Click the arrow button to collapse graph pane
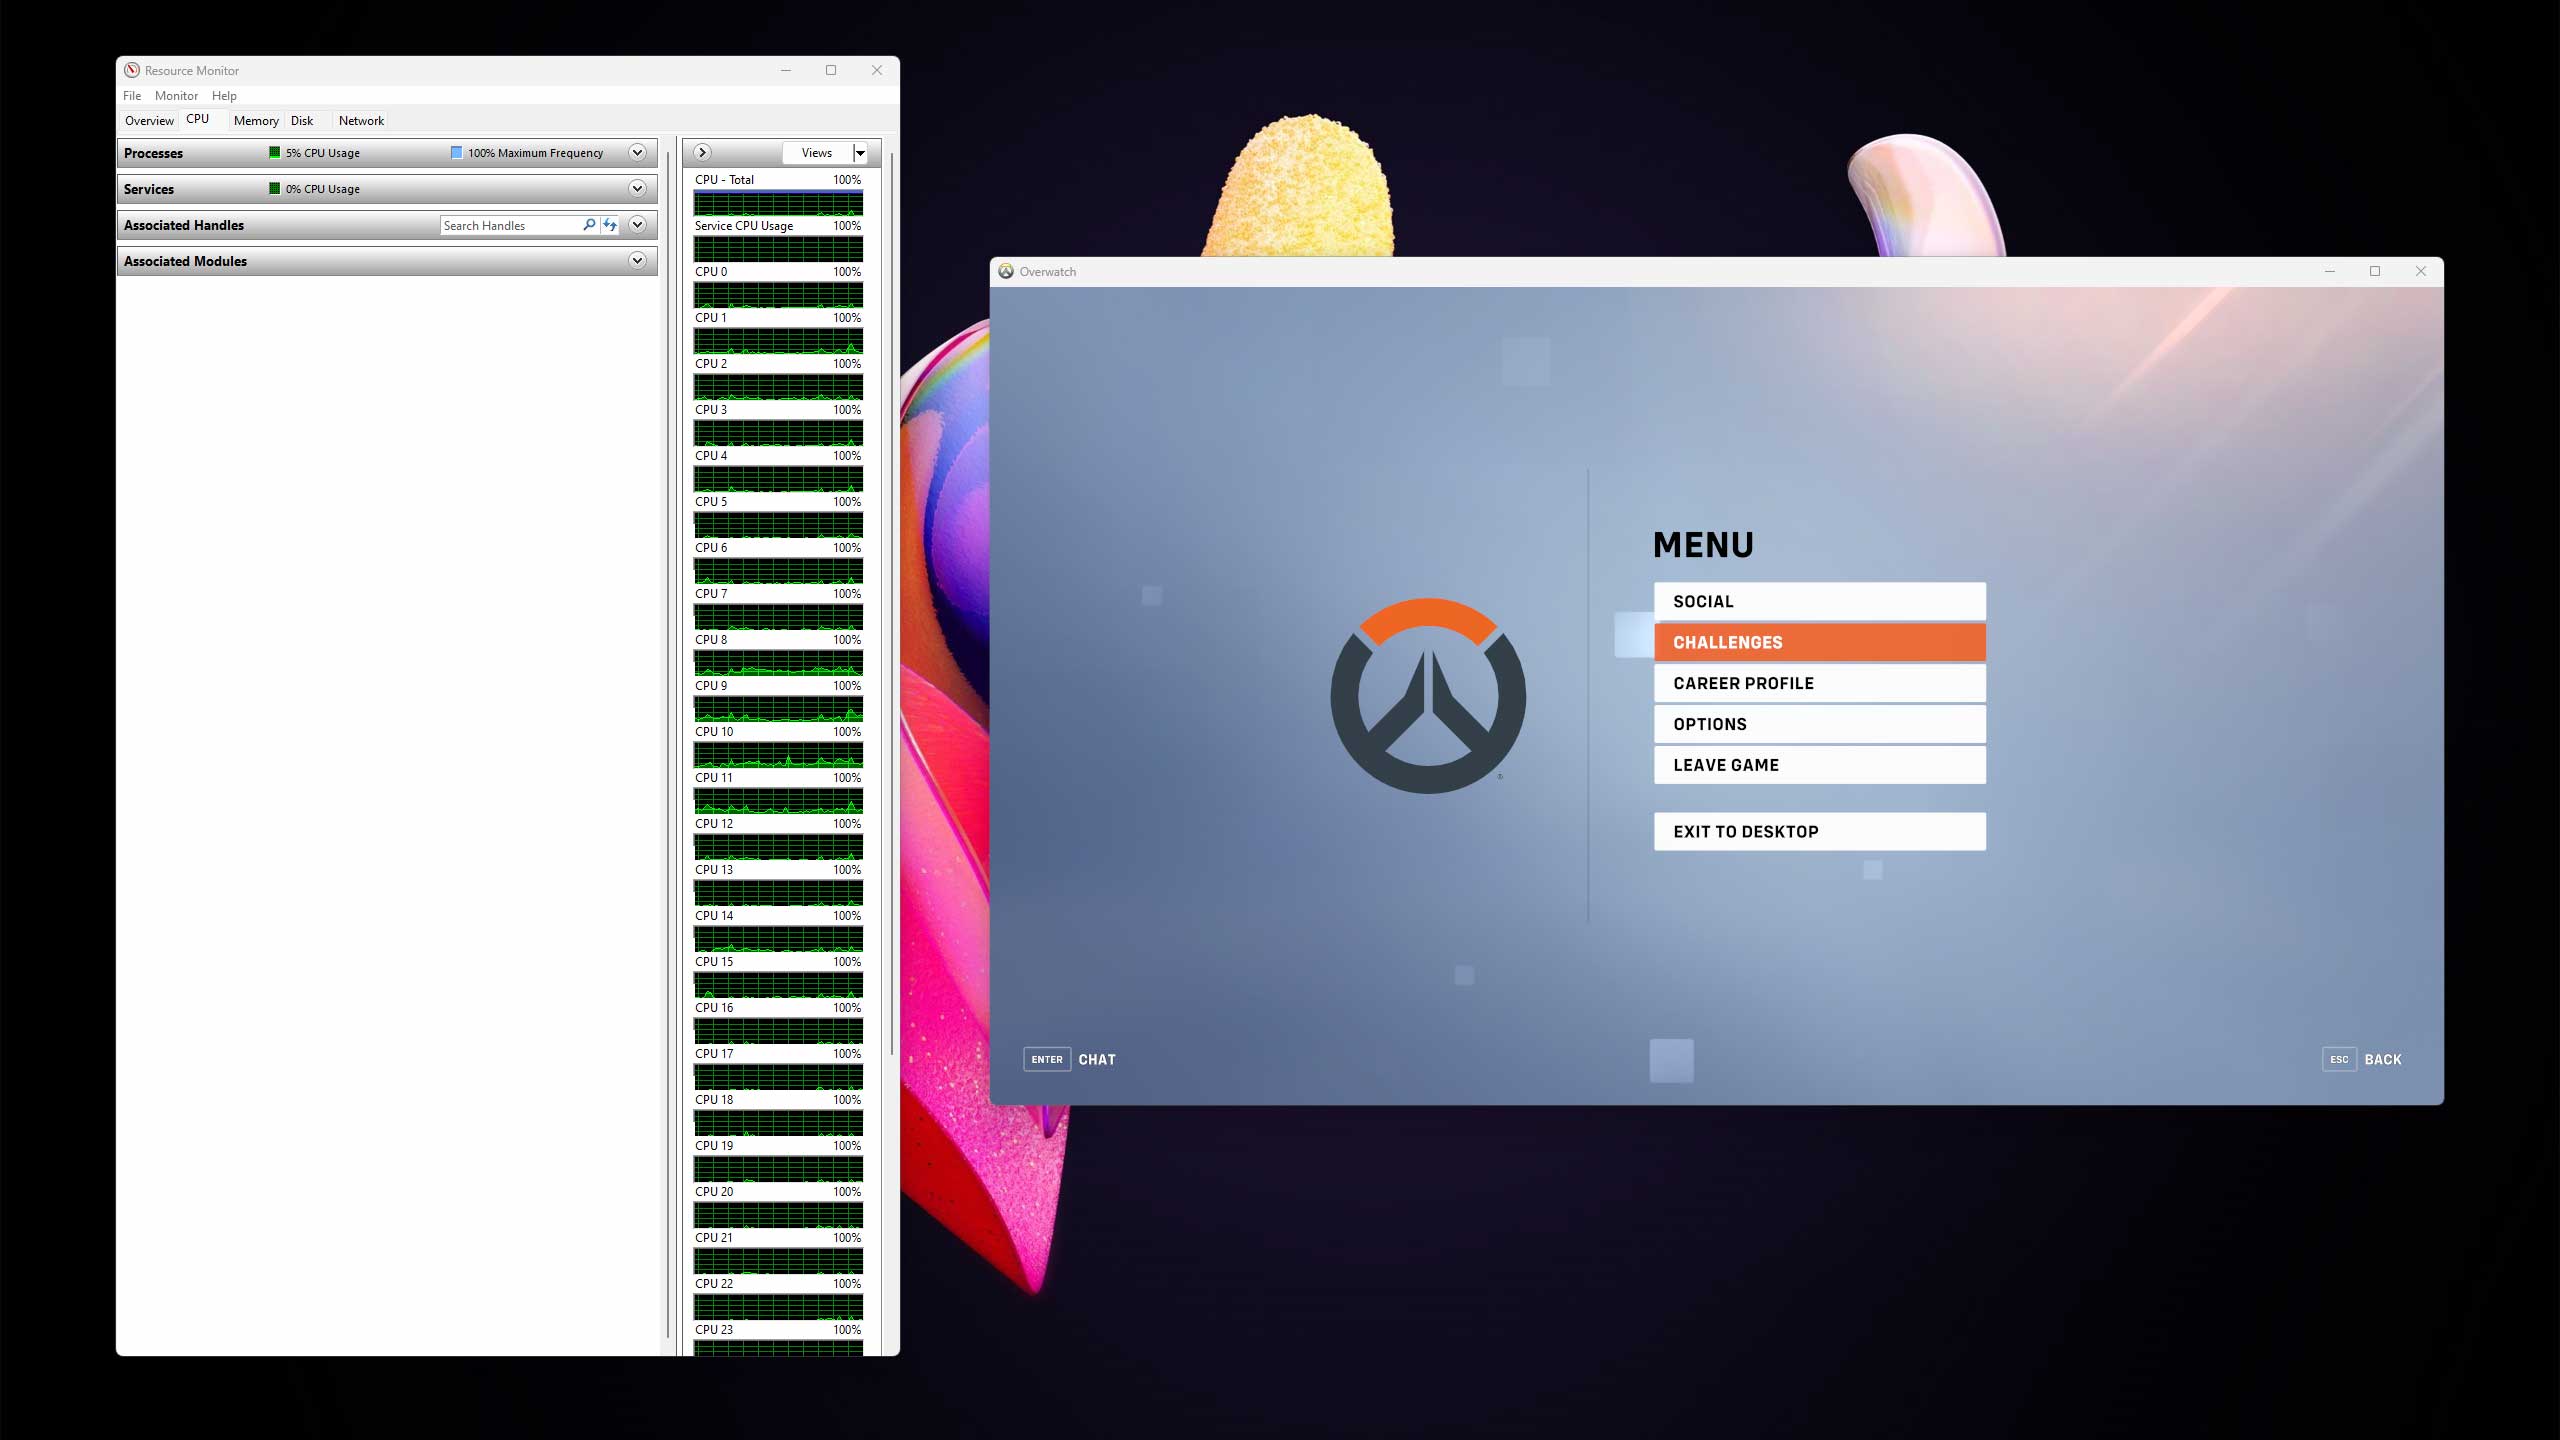Image resolution: width=2560 pixels, height=1440 pixels. coord(702,152)
